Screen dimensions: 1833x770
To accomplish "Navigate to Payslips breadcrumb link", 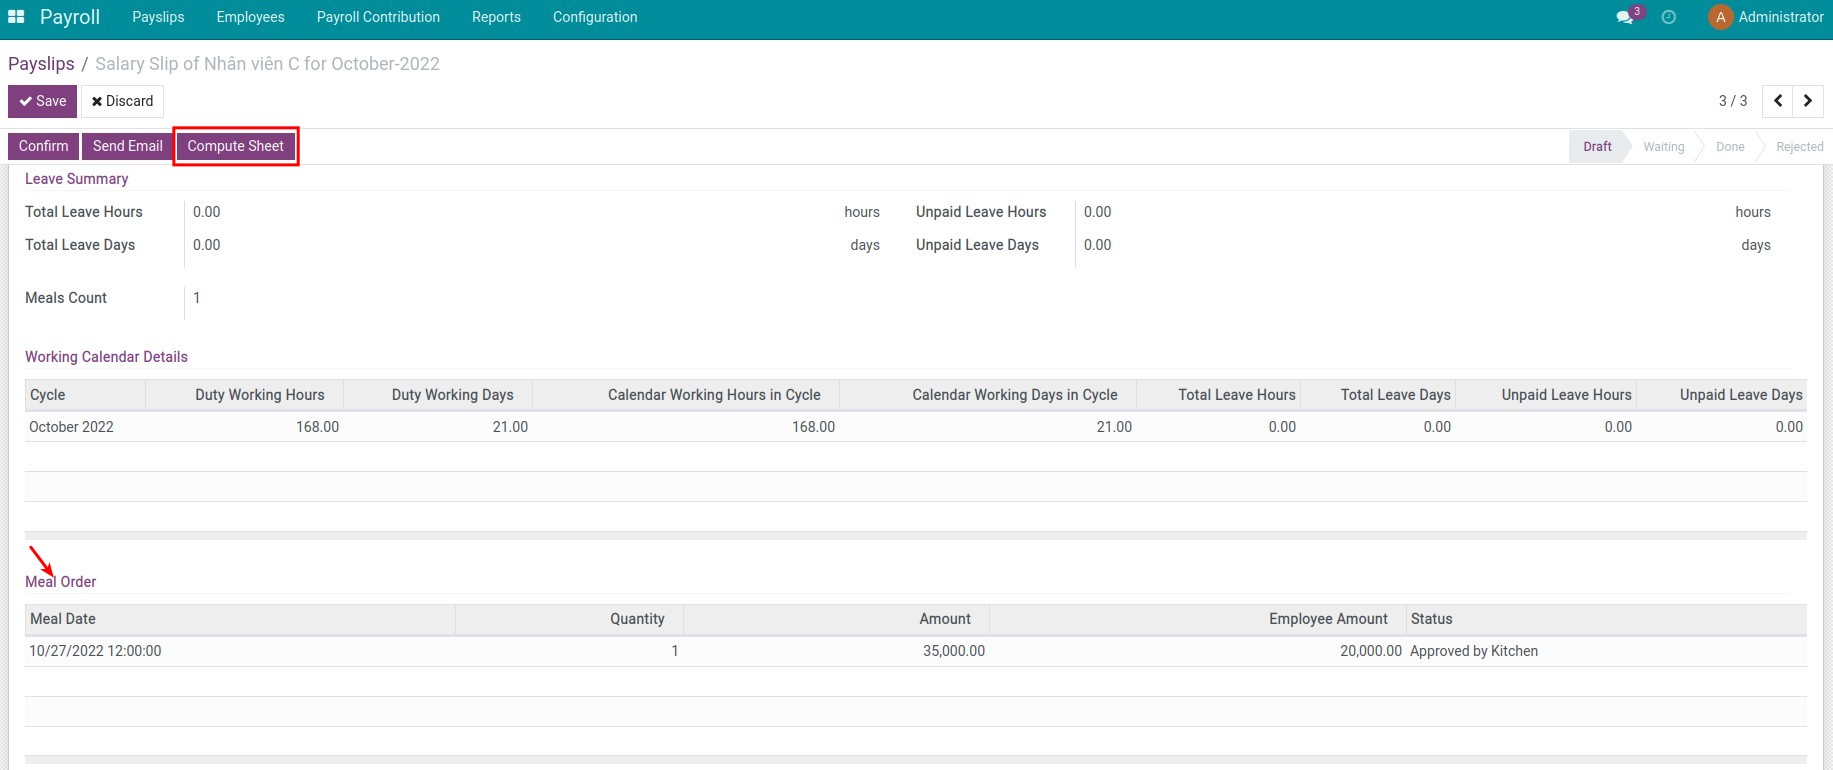I will 41,64.
